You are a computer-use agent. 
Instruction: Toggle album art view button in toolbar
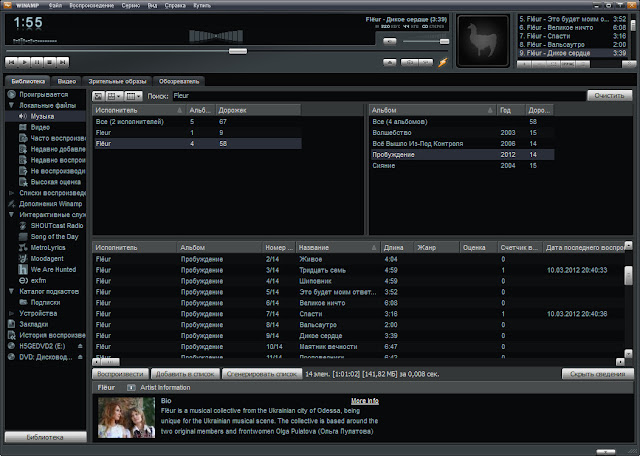pyautogui.click(x=98, y=96)
